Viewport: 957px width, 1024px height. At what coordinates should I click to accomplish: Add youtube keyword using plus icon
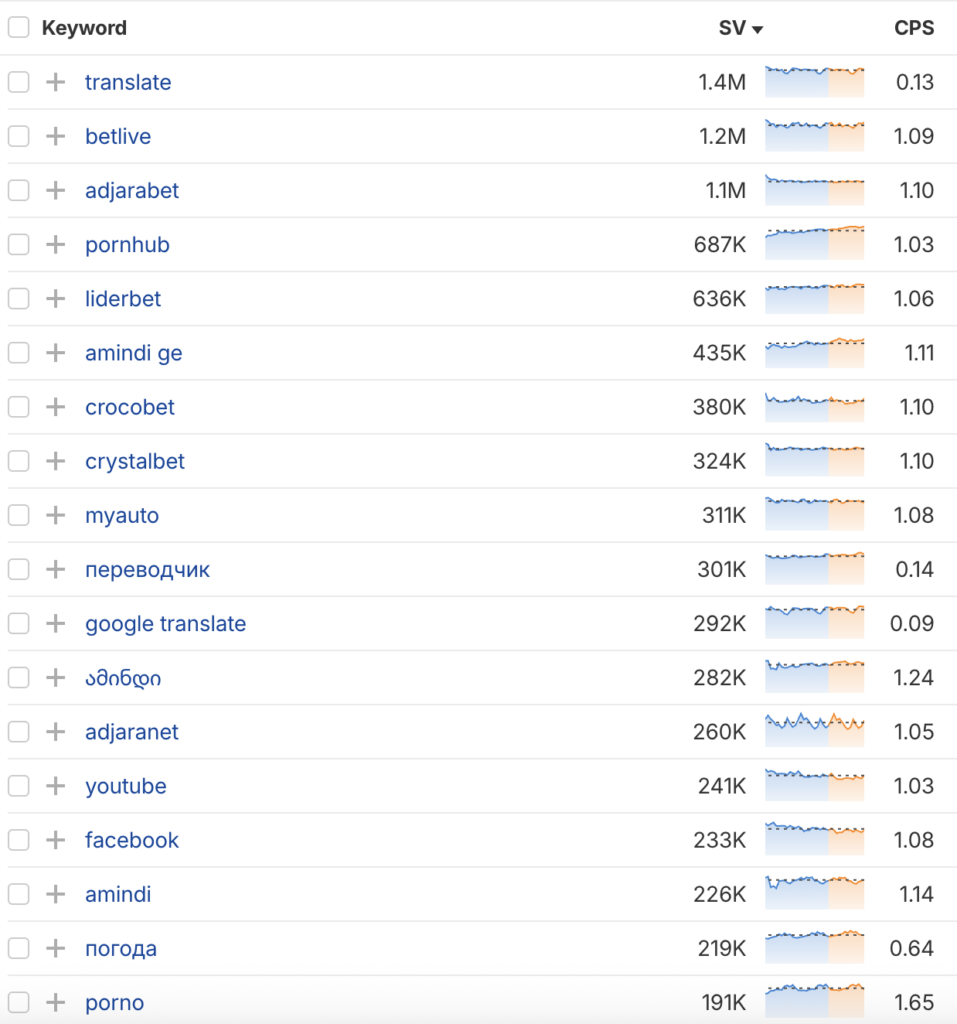click(56, 786)
